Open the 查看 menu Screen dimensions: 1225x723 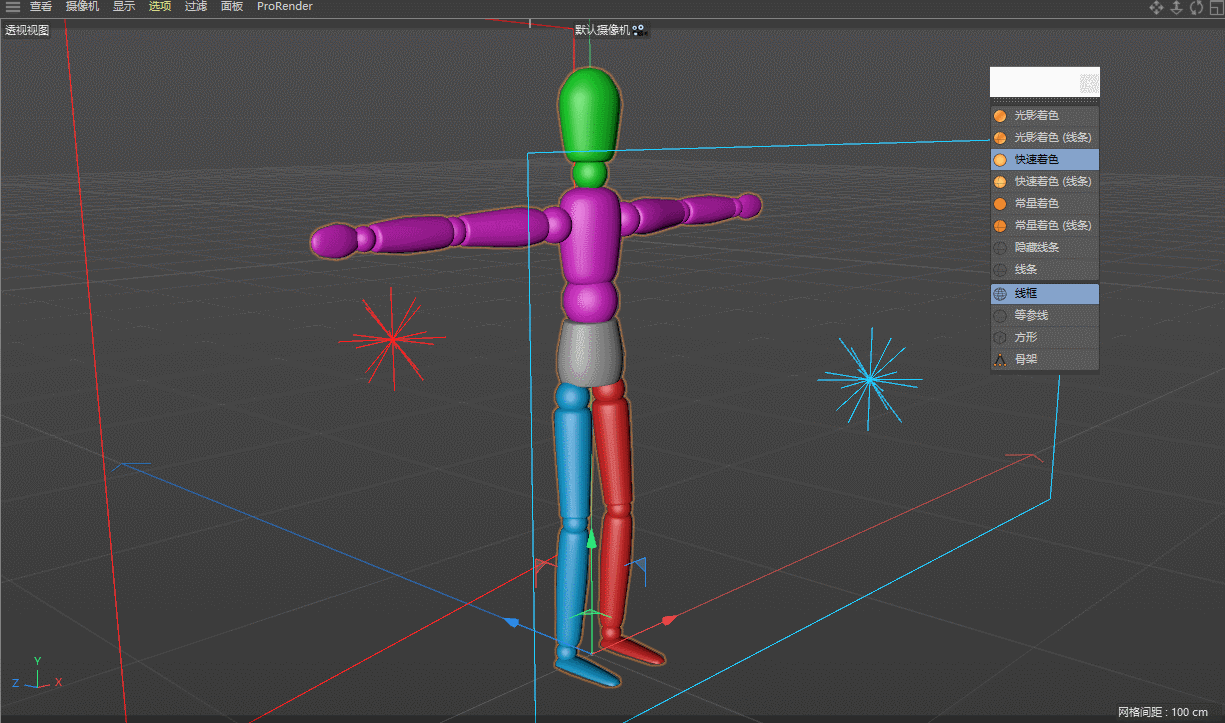[41, 6]
